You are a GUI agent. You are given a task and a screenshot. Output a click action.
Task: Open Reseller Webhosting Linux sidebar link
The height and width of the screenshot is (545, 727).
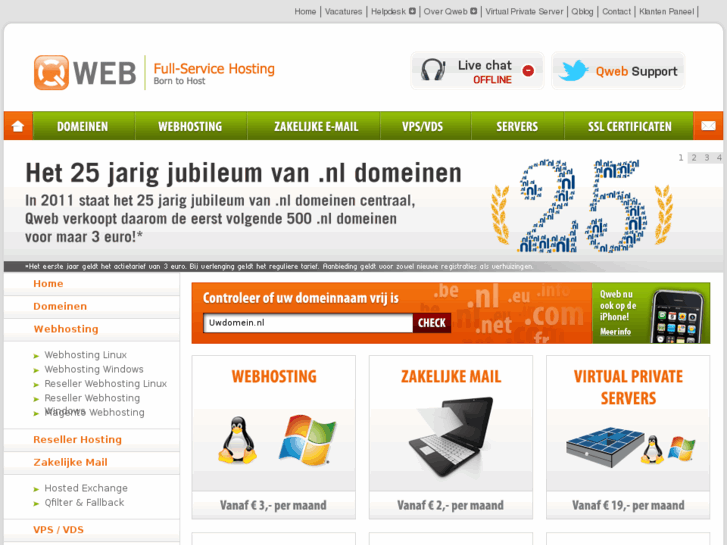pos(105,384)
